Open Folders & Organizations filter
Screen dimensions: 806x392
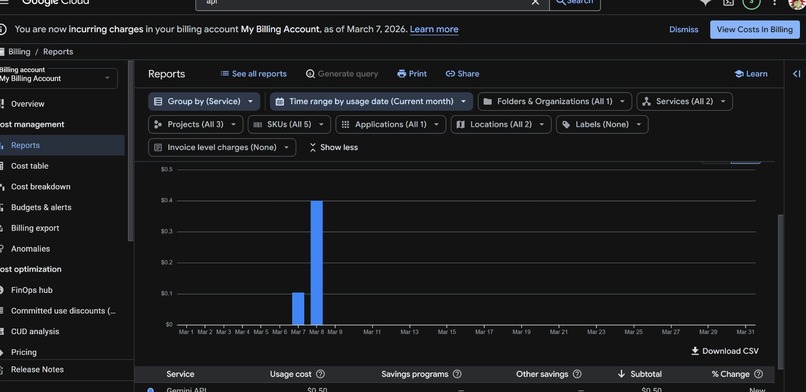pyautogui.click(x=555, y=102)
